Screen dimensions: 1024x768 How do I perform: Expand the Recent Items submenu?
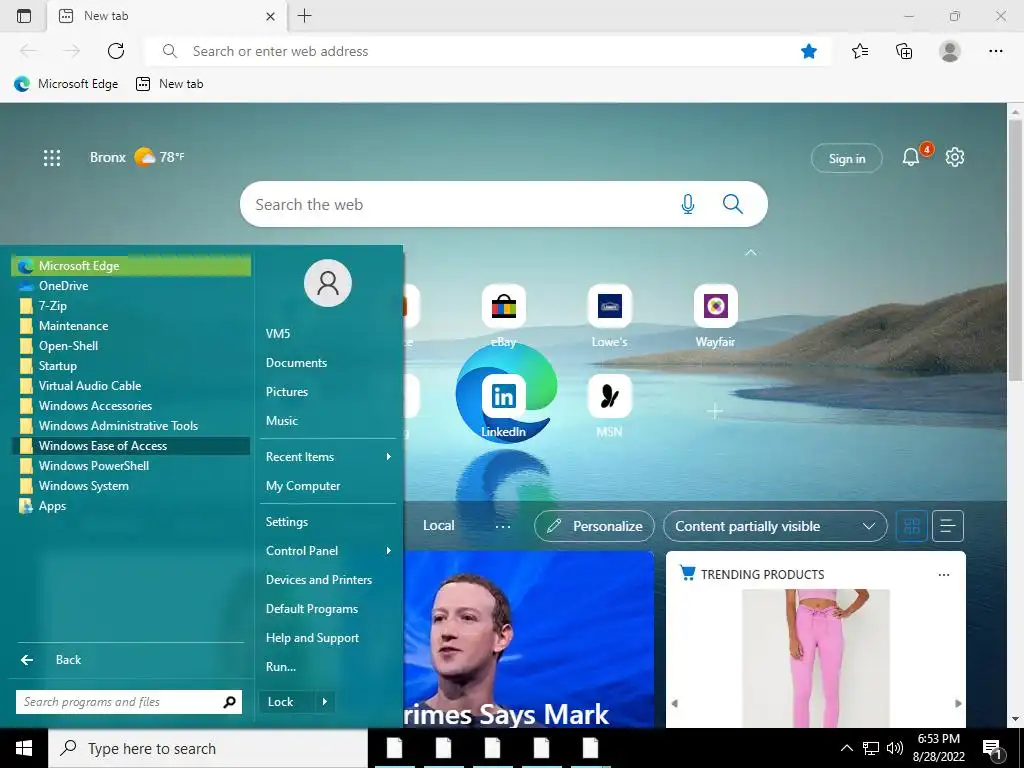[328, 456]
